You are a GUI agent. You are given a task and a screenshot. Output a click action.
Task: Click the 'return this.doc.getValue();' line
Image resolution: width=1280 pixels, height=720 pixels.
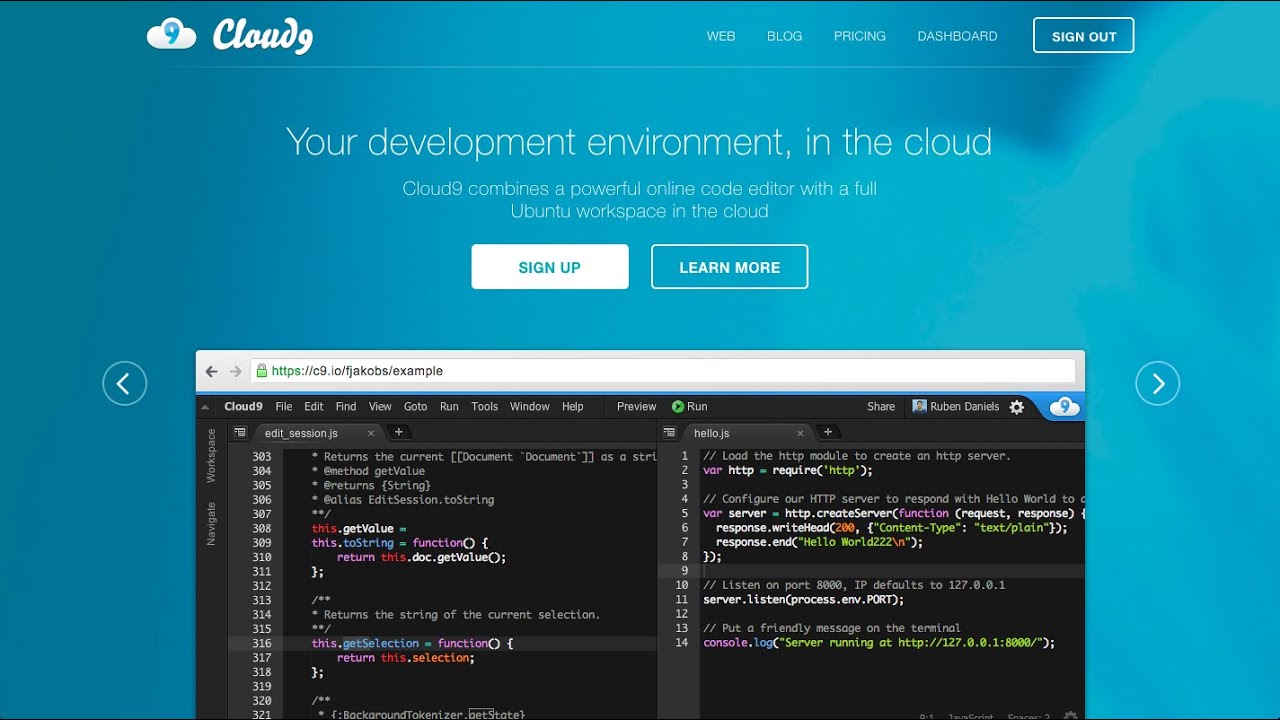422,557
